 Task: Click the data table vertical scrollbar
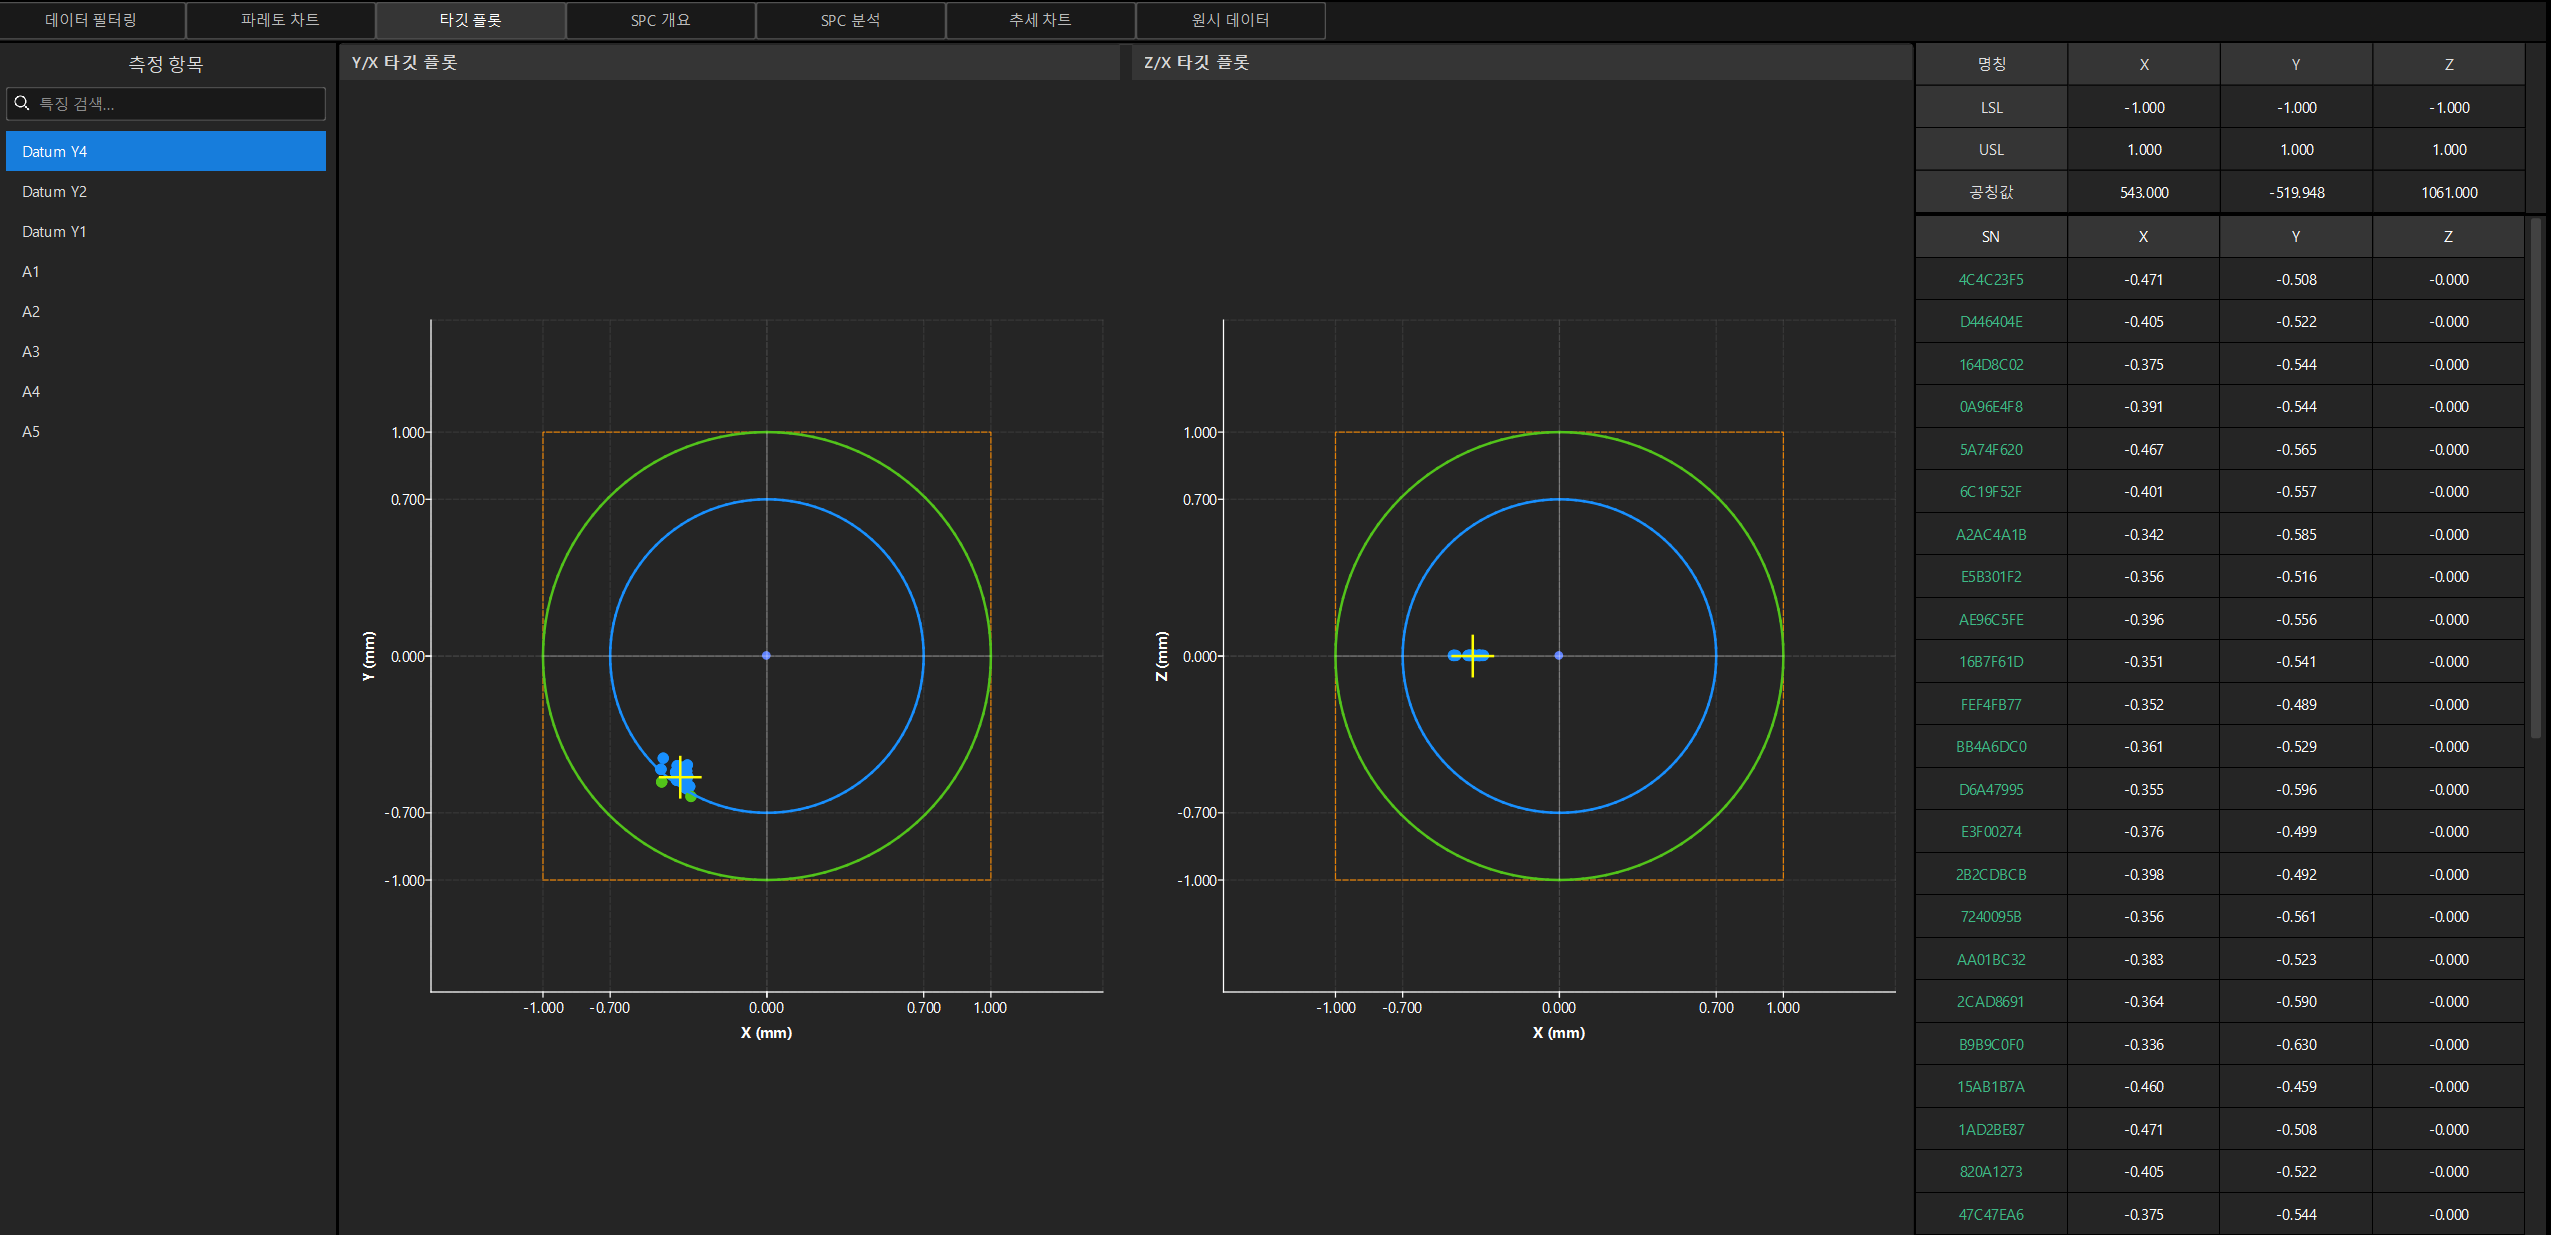[x=2535, y=478]
